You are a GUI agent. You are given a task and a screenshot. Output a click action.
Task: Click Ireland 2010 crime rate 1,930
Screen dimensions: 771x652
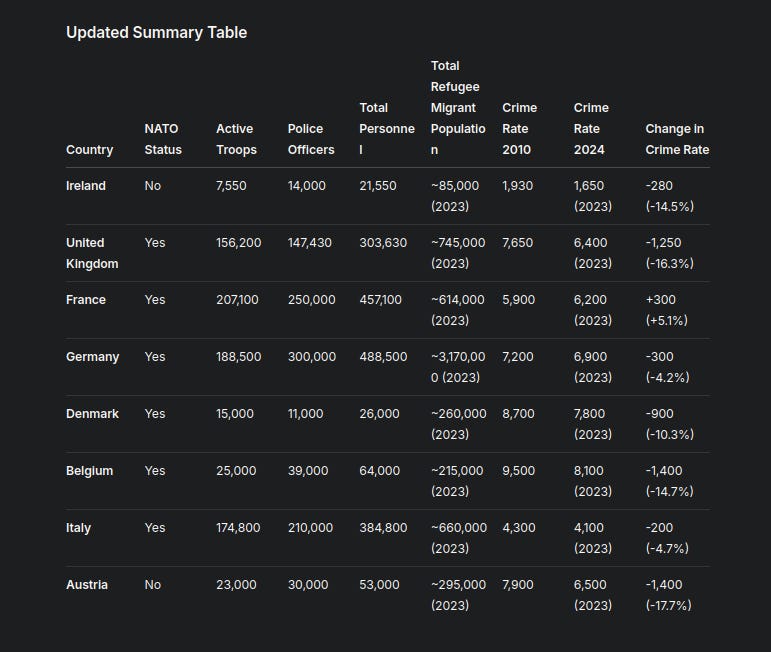[517, 186]
